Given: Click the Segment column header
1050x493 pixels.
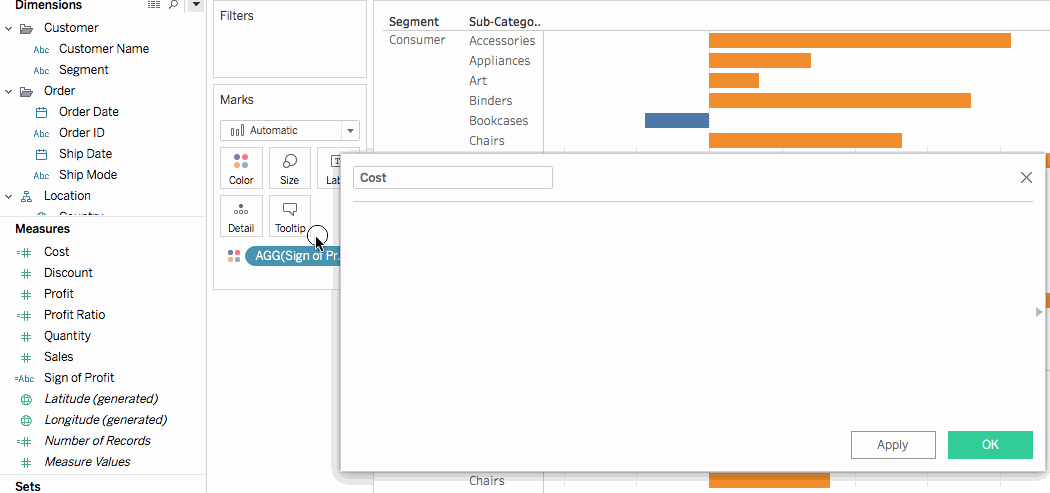Looking at the screenshot, I should click(413, 21).
